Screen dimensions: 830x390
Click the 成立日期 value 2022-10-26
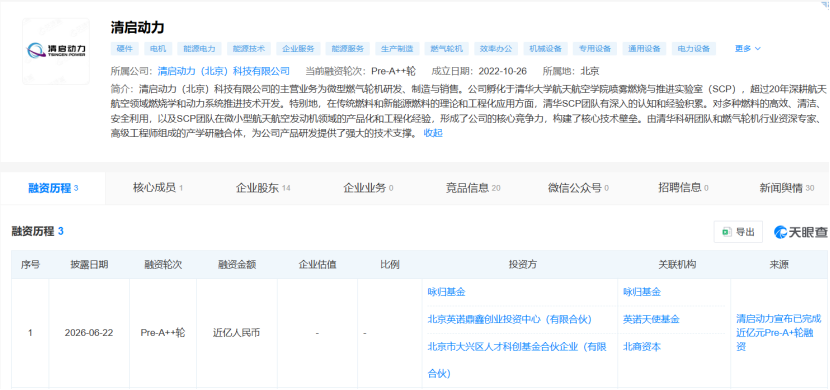503,71
